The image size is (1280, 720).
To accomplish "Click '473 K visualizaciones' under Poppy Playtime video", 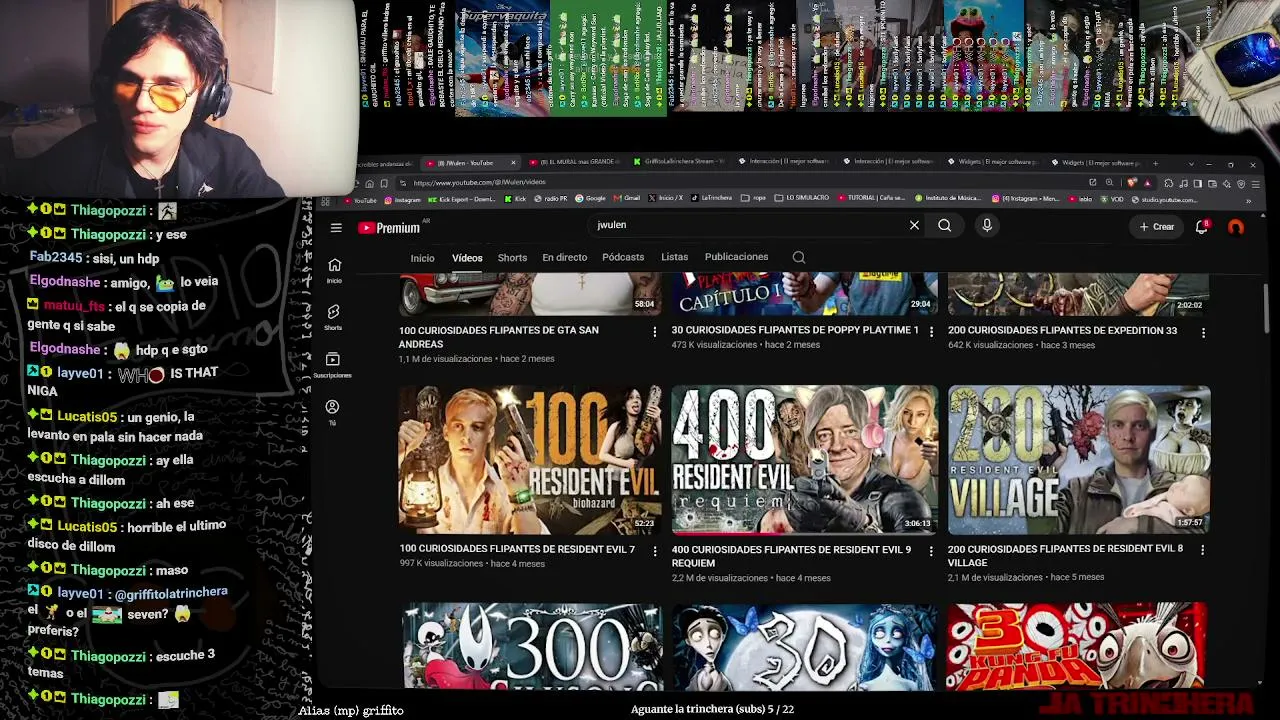I will (715, 345).
